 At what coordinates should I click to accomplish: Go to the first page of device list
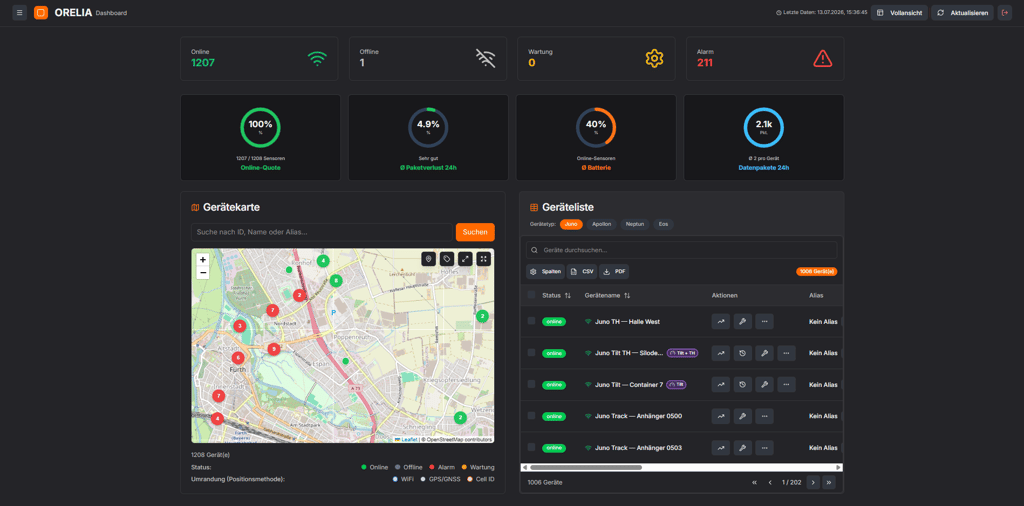pyautogui.click(x=754, y=482)
